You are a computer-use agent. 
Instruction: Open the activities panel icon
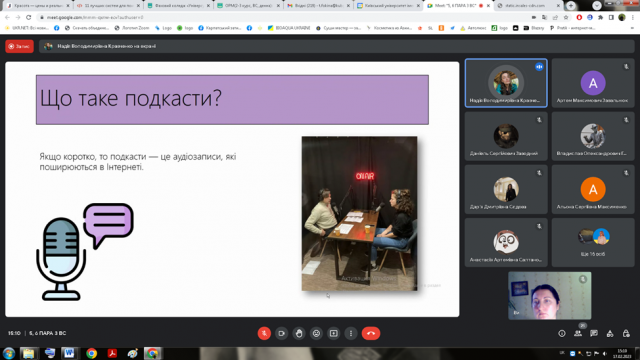click(610, 333)
